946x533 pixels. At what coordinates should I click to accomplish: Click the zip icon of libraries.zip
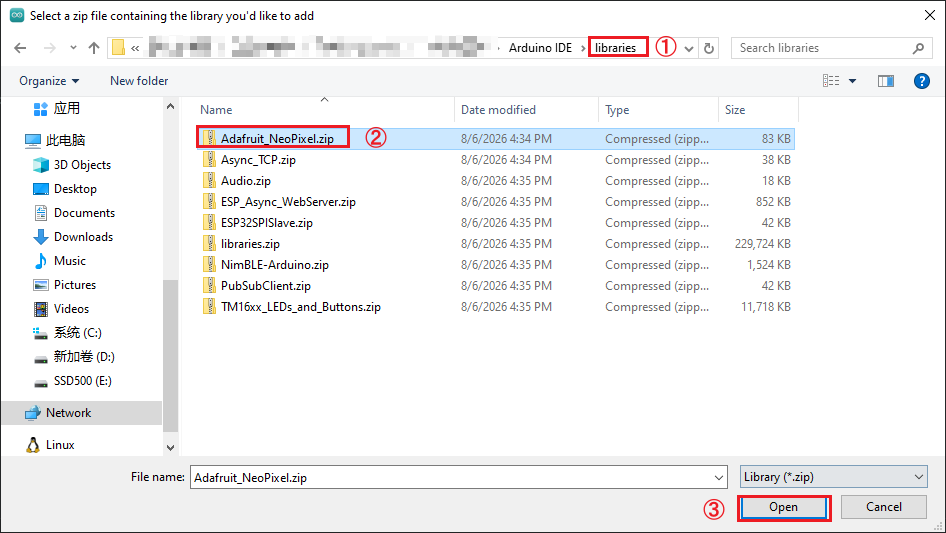tap(209, 243)
